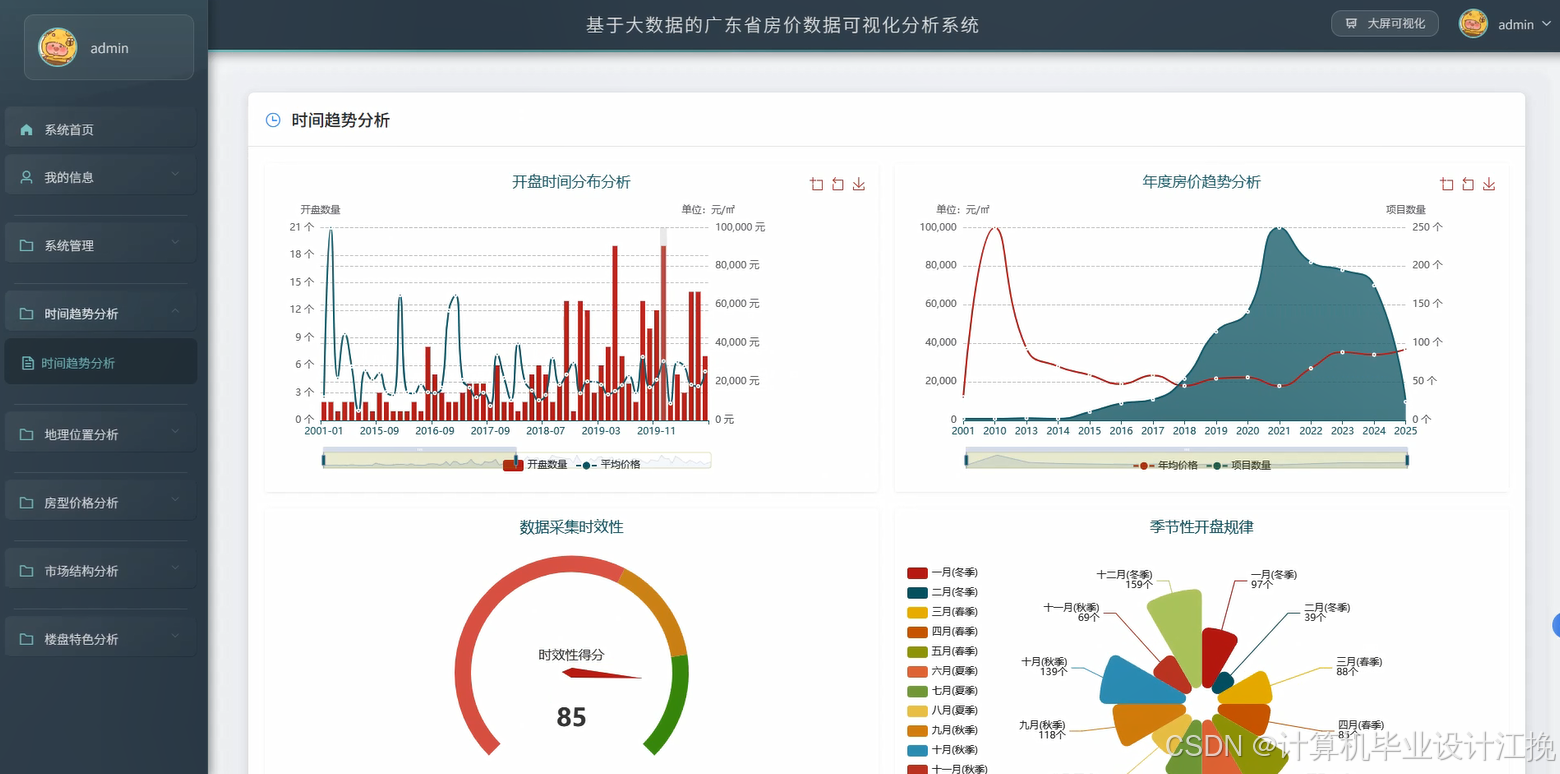Click the folder icon beside 市场结构分析

27,571
